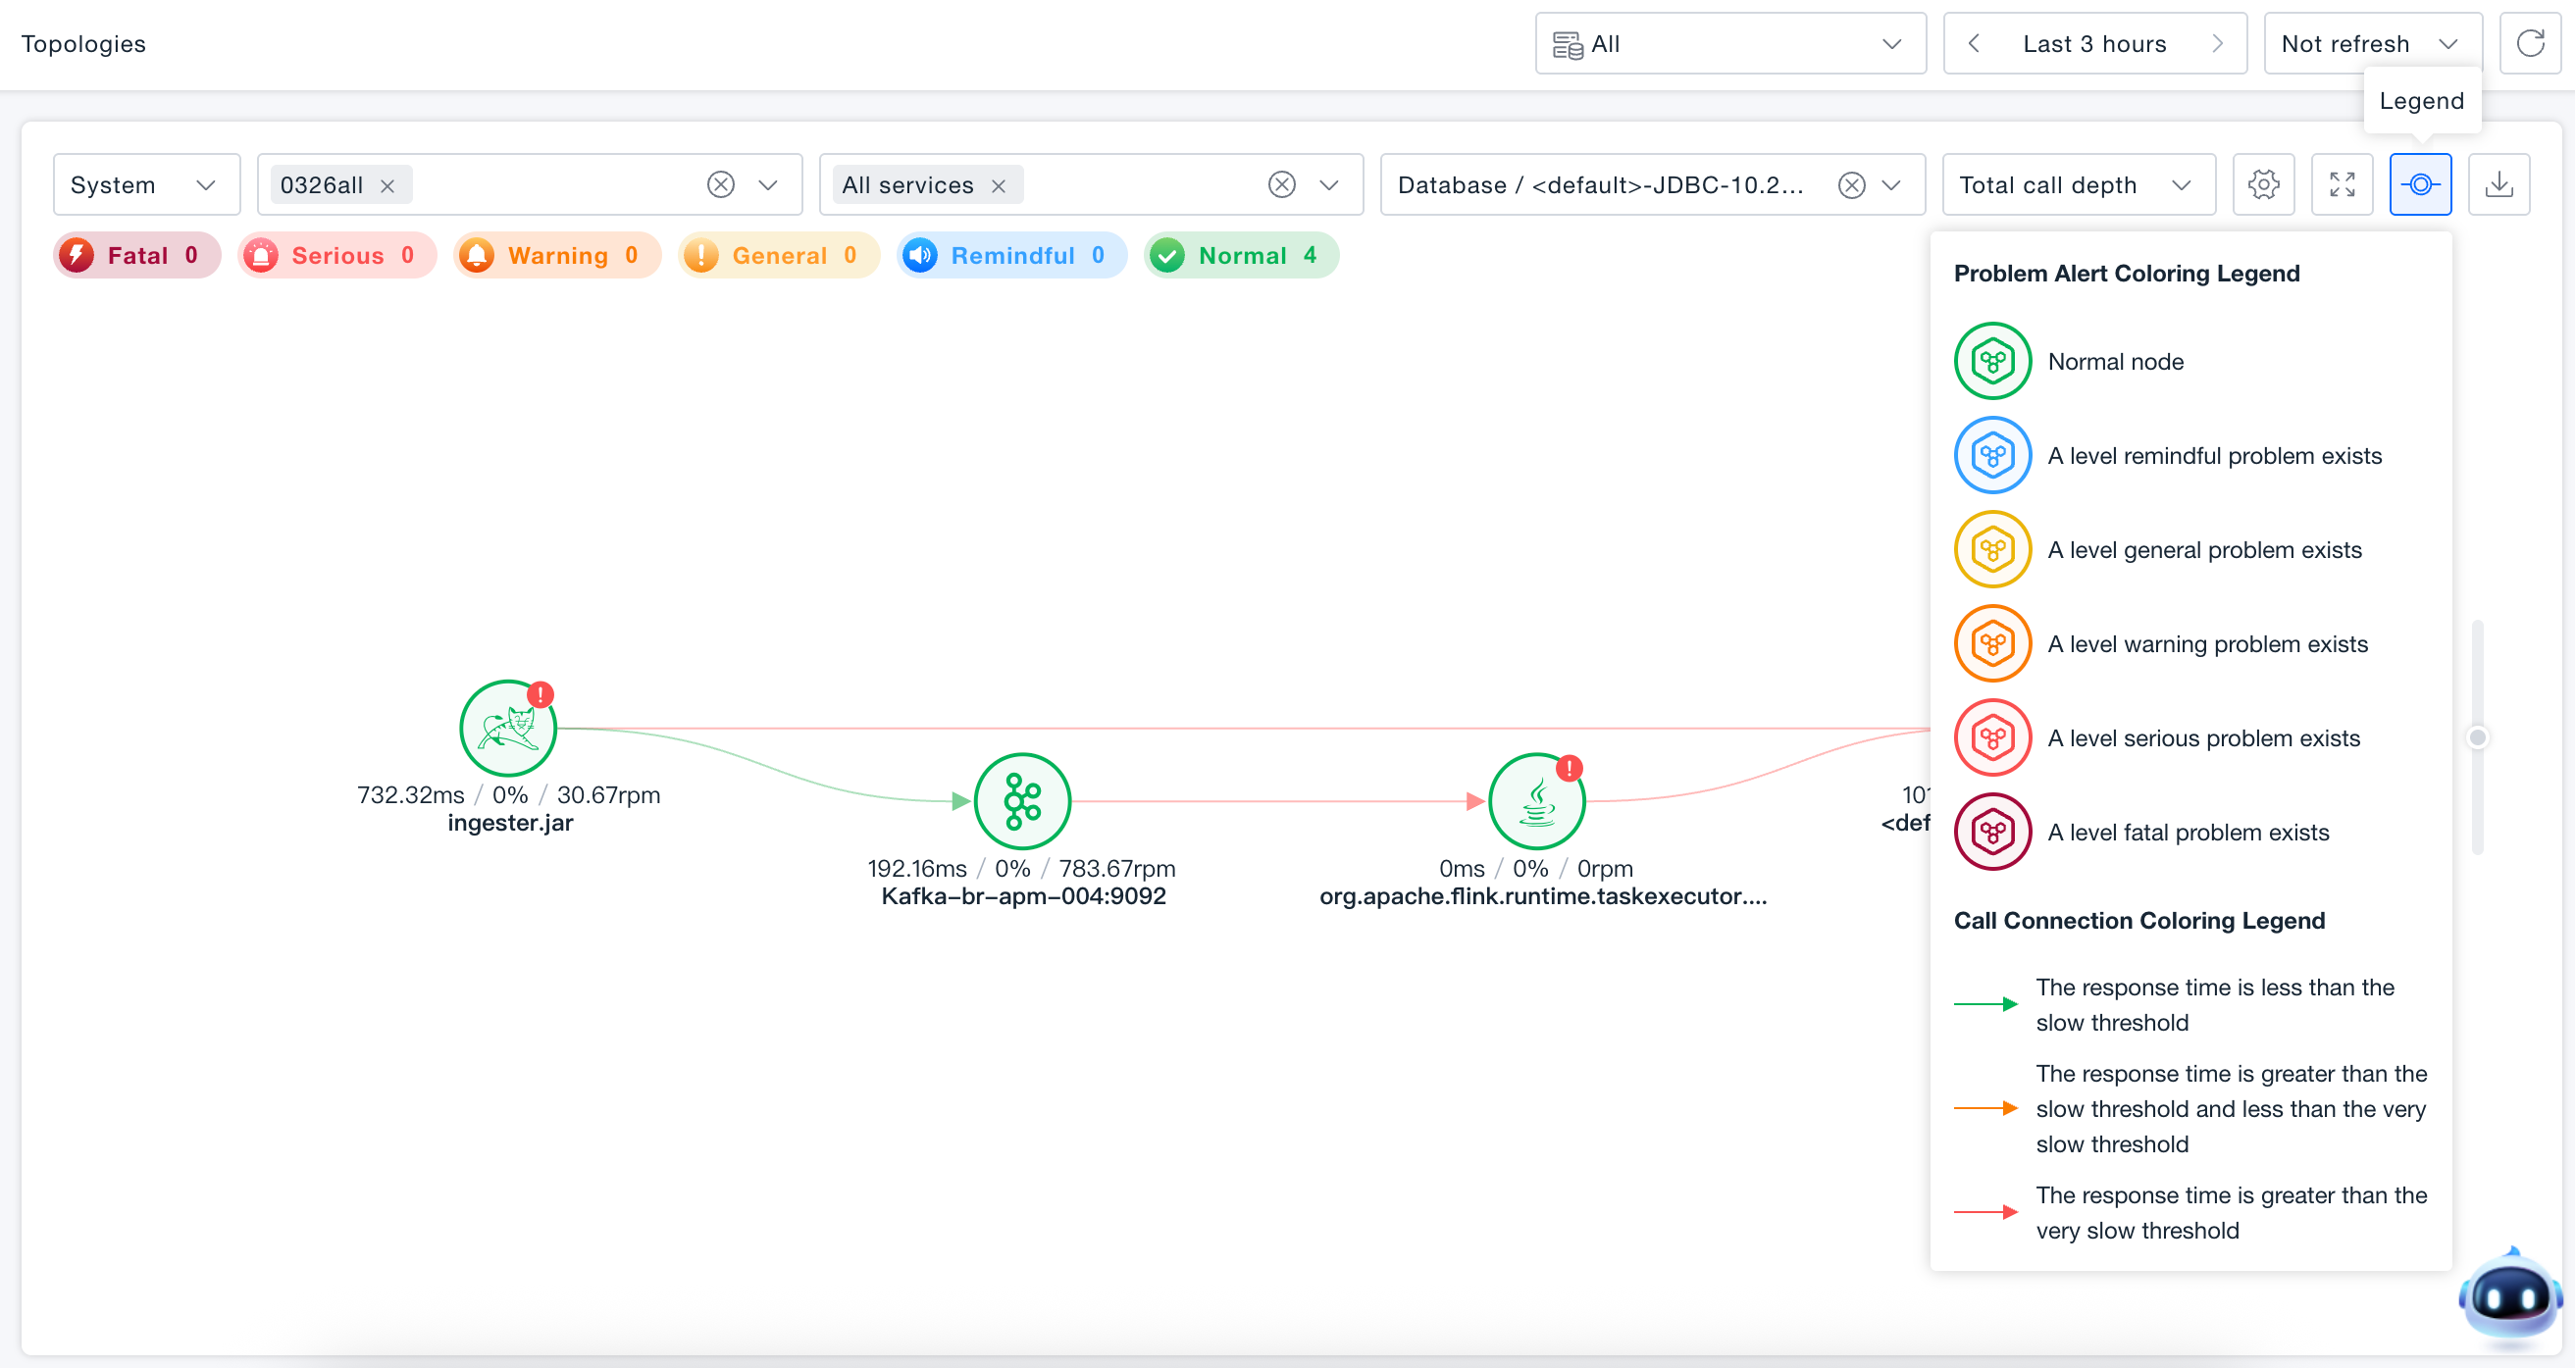Toggle the Legend panel button
Screen dimensions: 2576x1369
(2421, 185)
